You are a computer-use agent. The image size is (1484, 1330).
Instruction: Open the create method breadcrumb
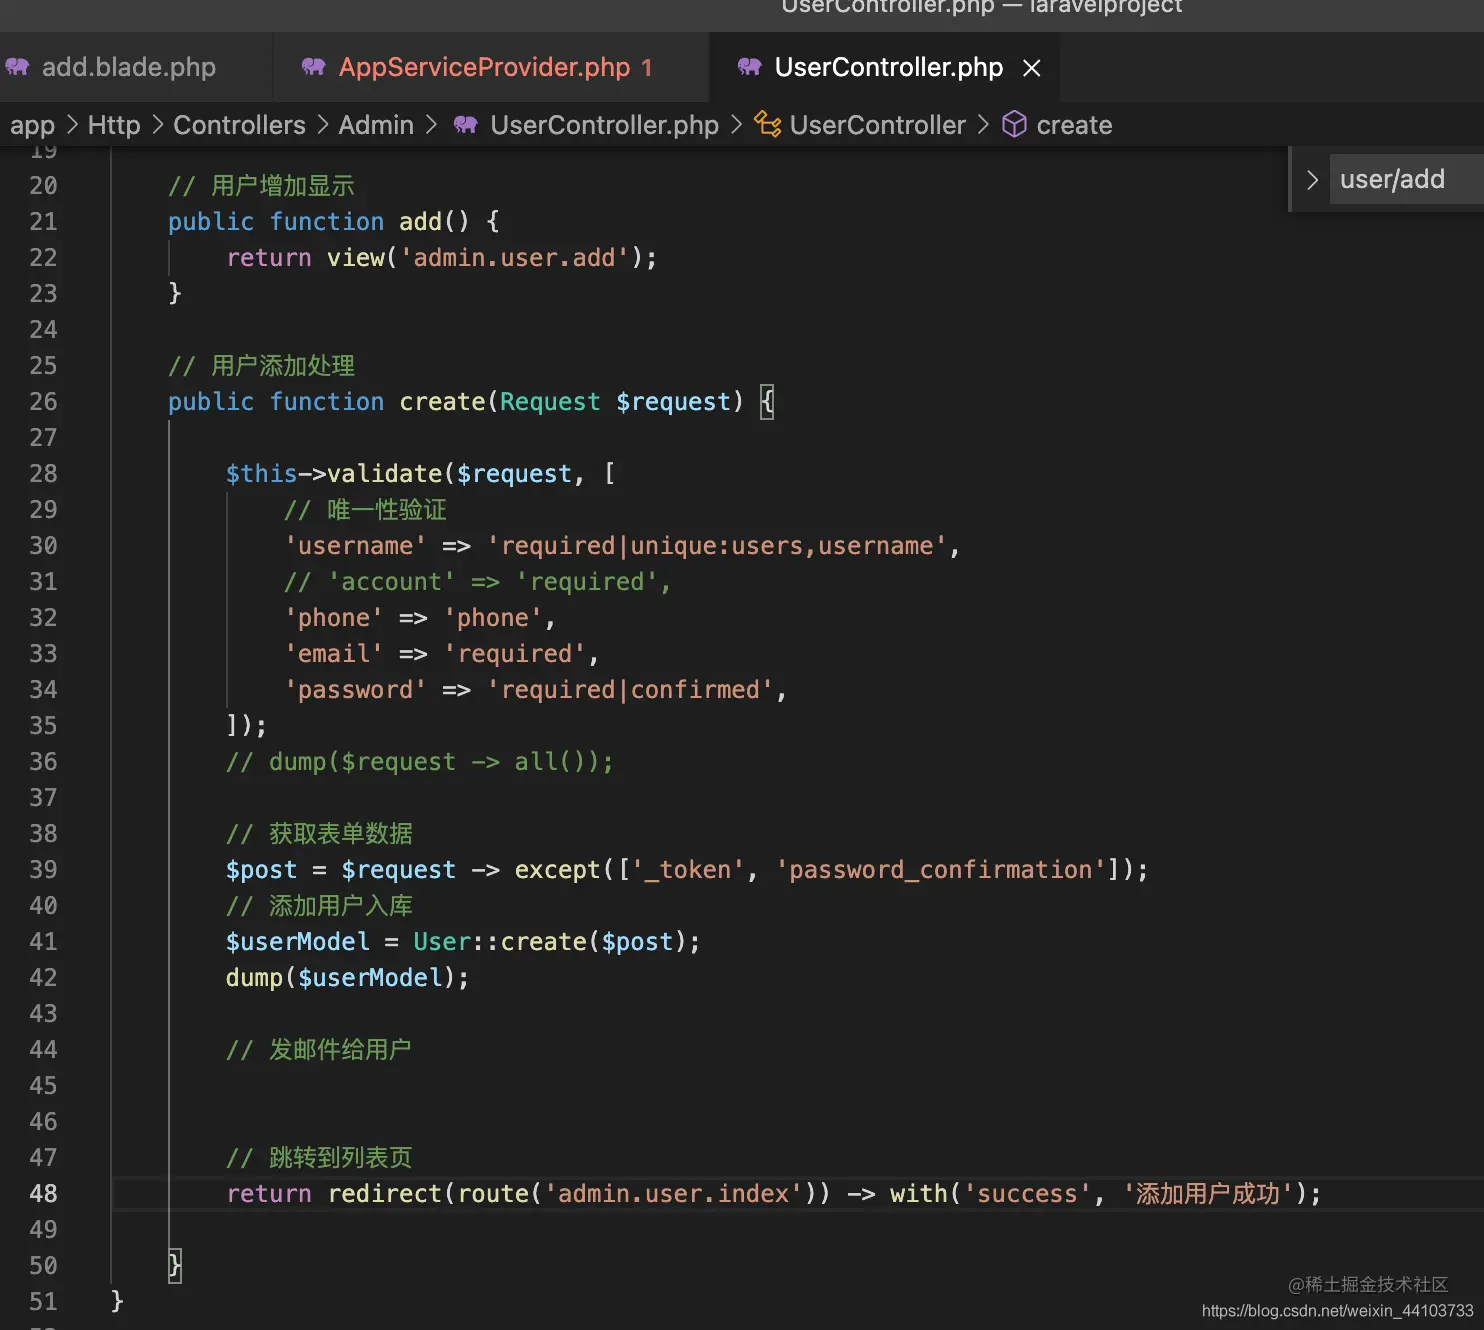pos(1074,125)
